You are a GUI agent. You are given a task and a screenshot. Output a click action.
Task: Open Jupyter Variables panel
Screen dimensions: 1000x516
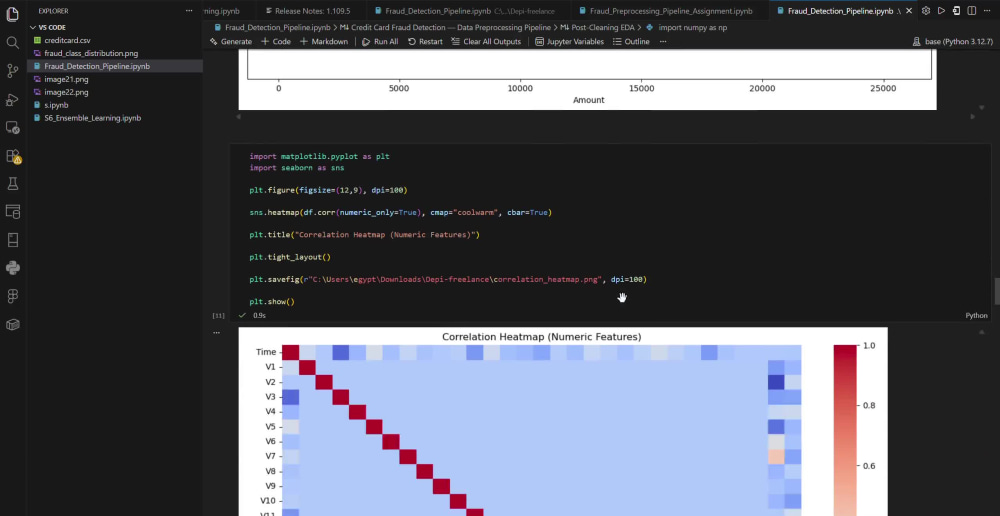point(570,41)
